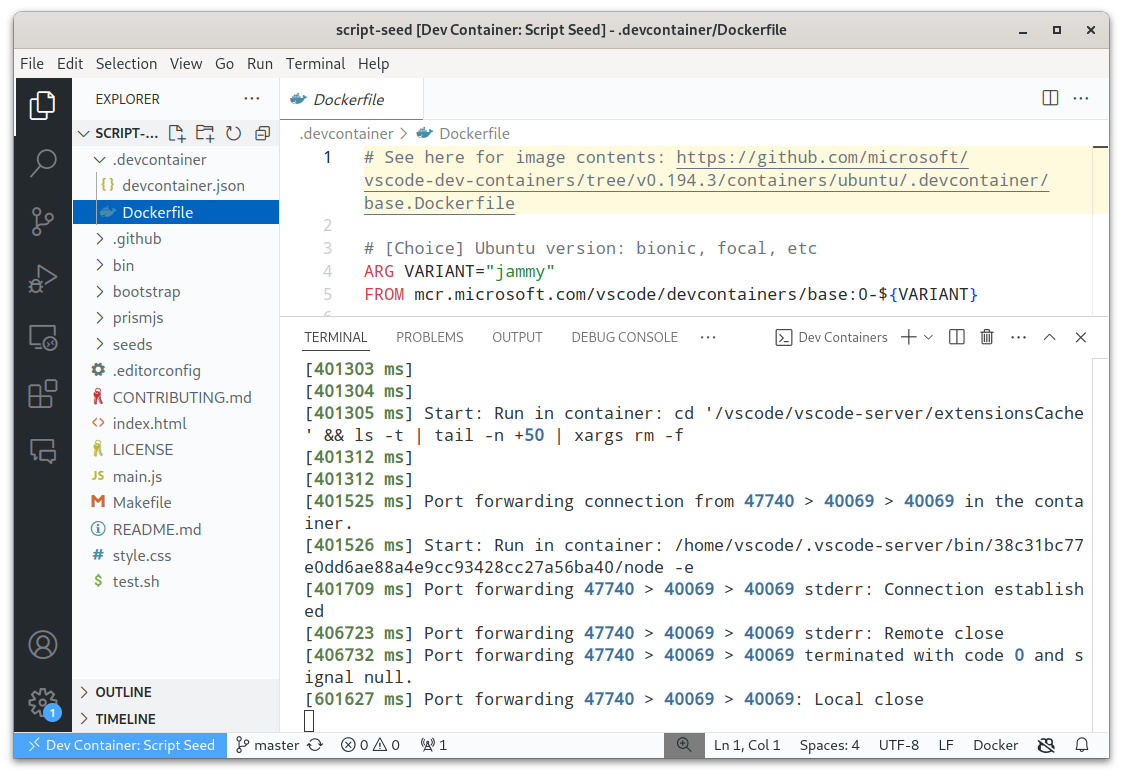This screenshot has width=1123, height=775.
Task: Toggle notifications bell in status bar
Action: tap(1082, 745)
